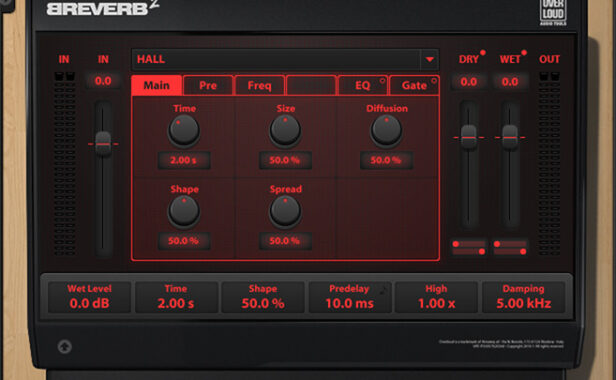Viewport: 616px width, 380px height.
Task: Click the DRY level fader handle
Action: 468,137
